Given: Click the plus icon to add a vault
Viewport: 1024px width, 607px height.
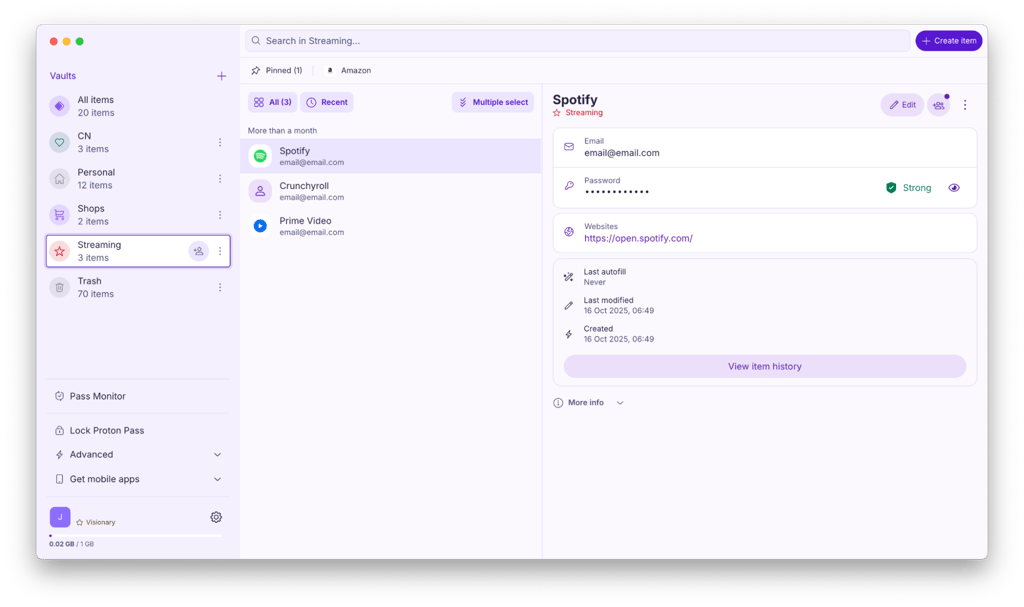Looking at the screenshot, I should pyautogui.click(x=221, y=76).
